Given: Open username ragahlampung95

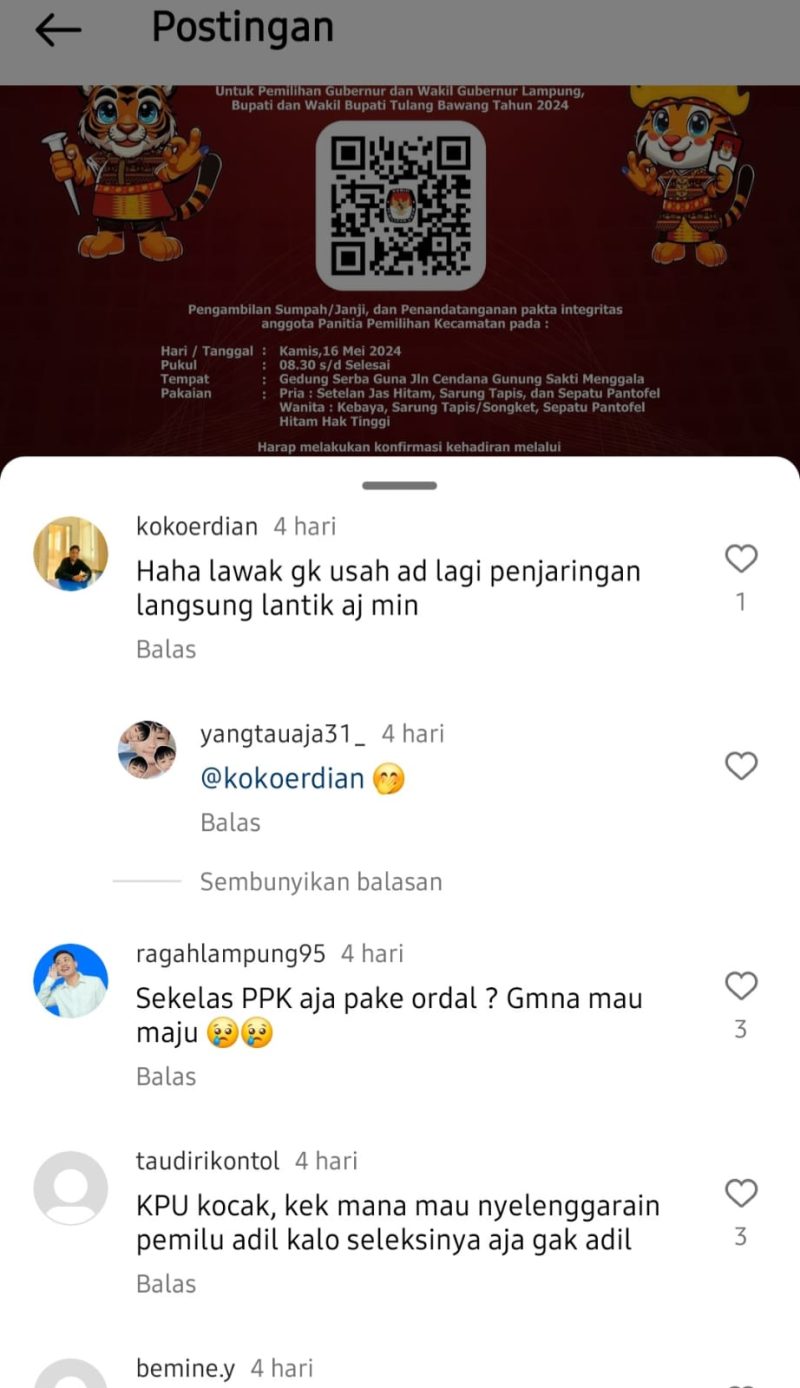Looking at the screenshot, I should 231,954.
